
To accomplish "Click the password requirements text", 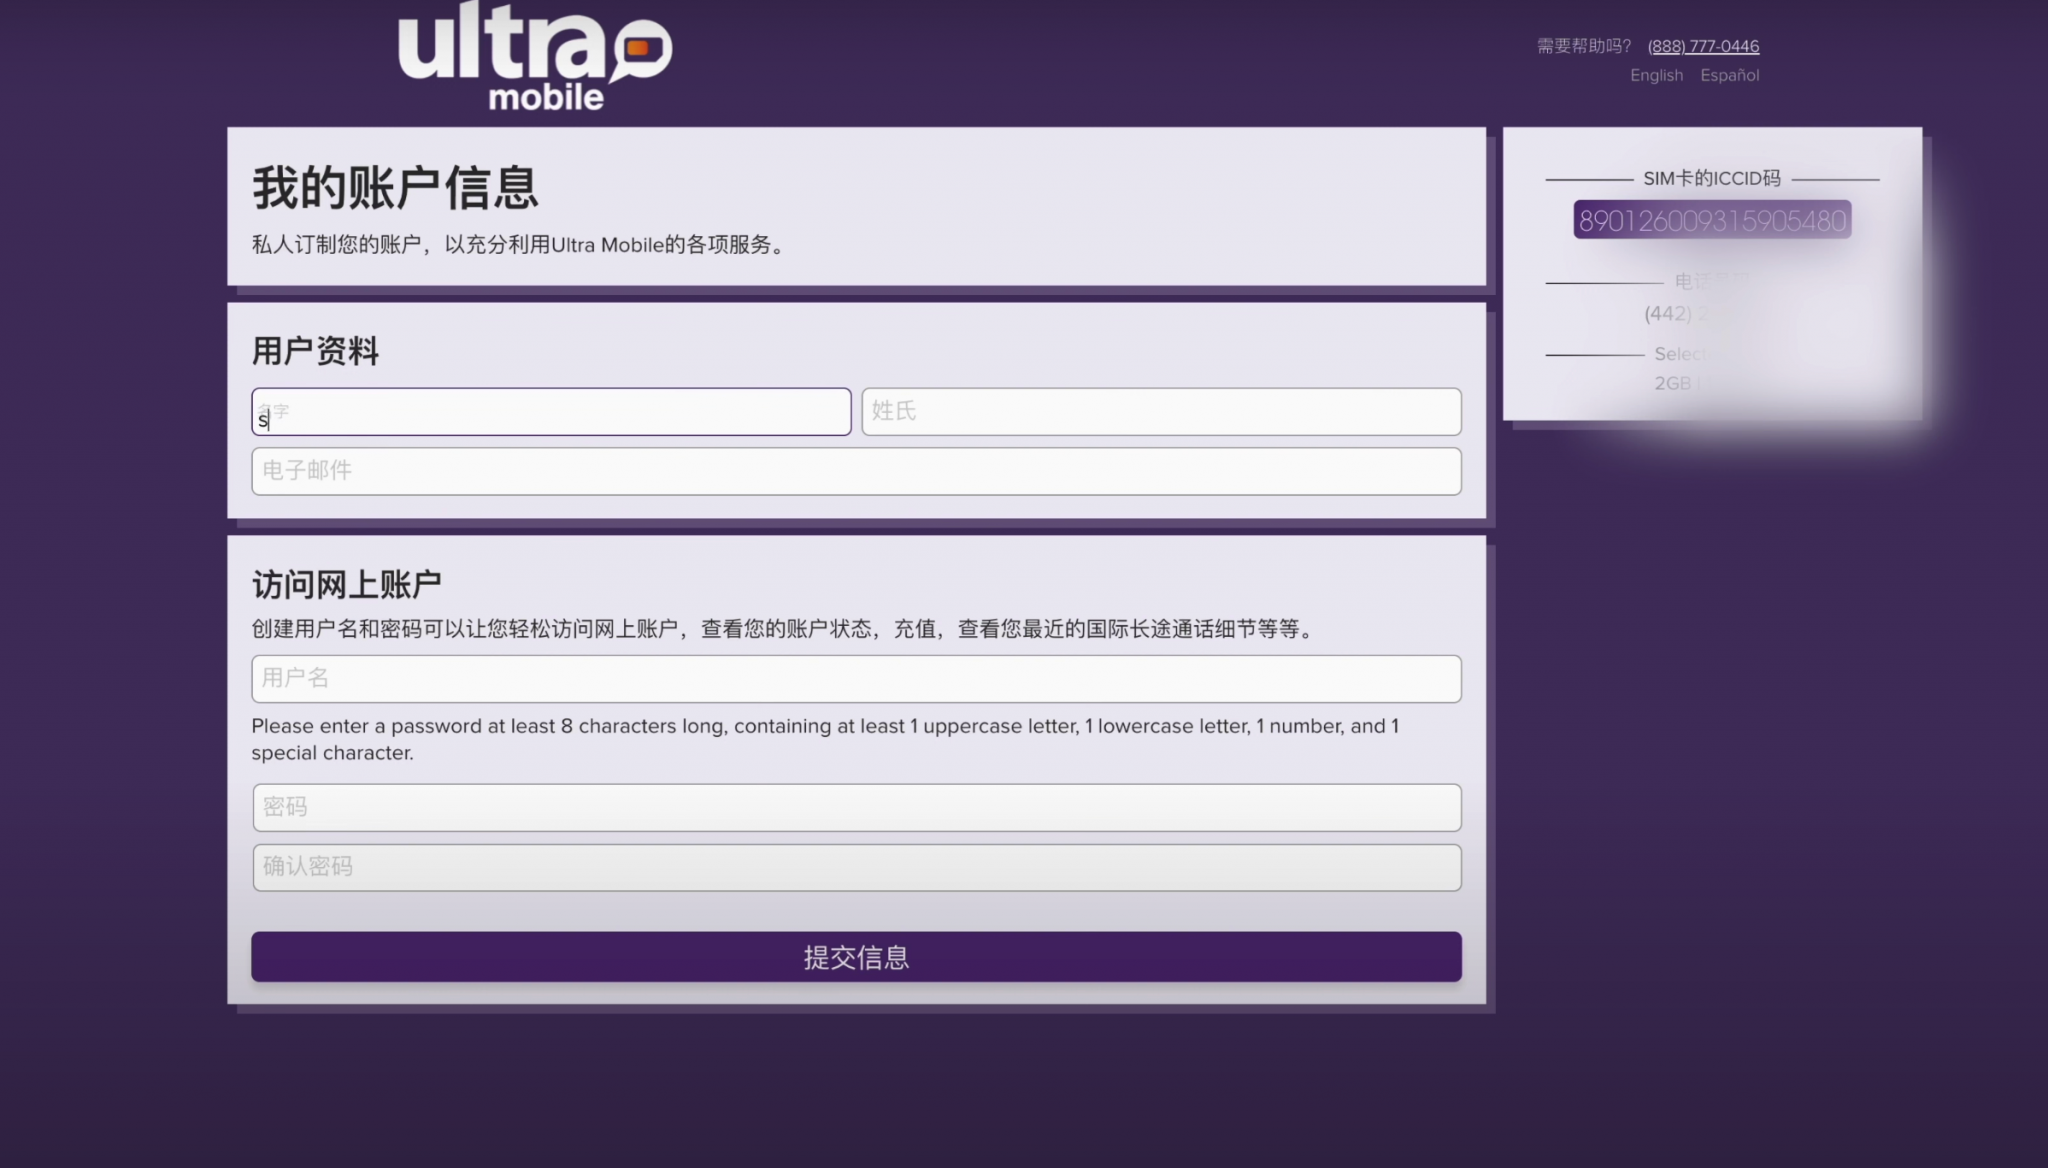I will point(826,739).
